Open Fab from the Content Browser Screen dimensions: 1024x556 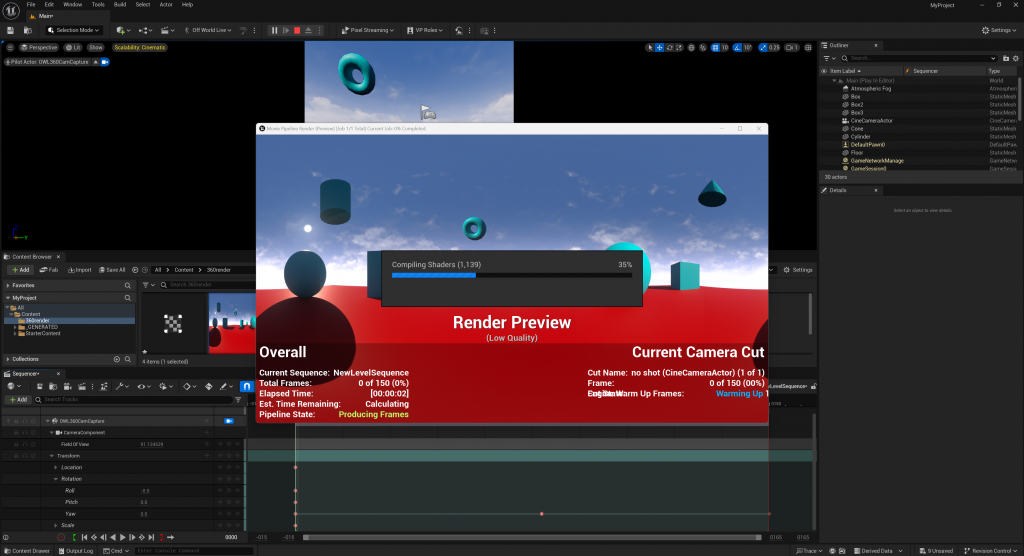49,270
